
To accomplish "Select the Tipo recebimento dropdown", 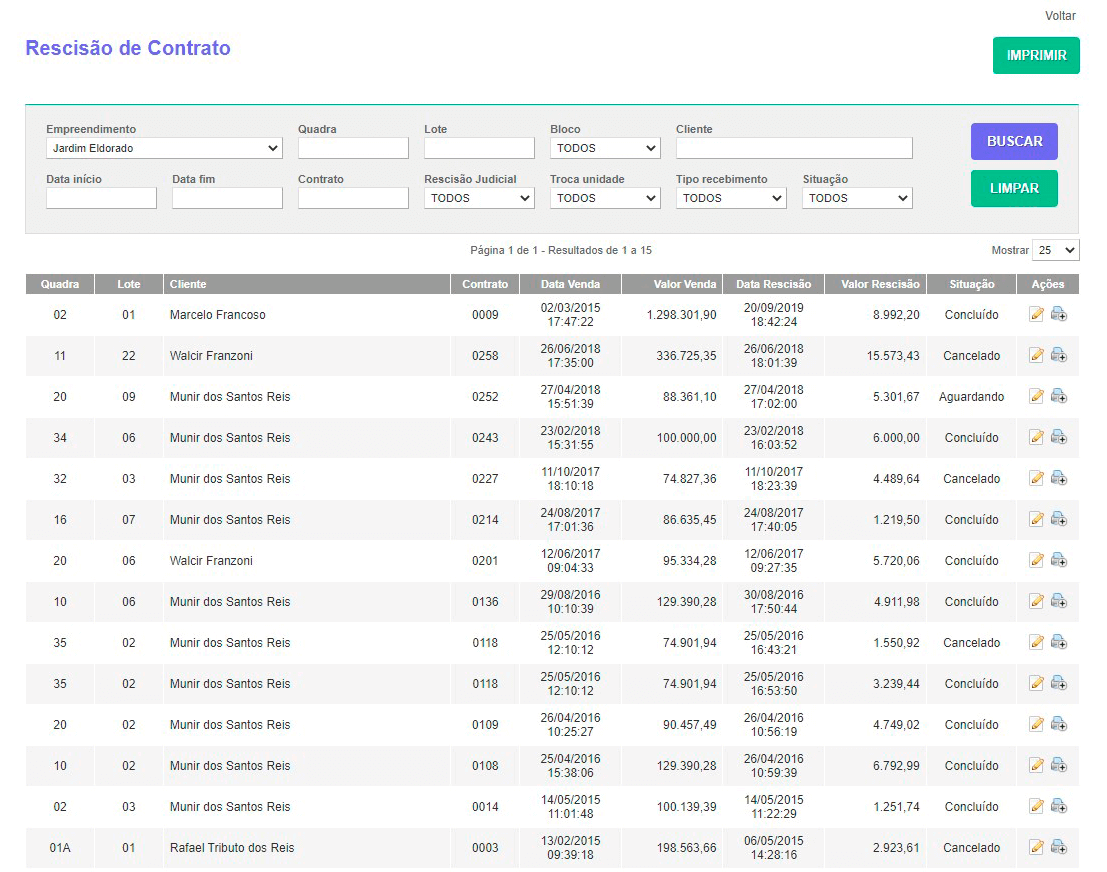I will pyautogui.click(x=731, y=198).
